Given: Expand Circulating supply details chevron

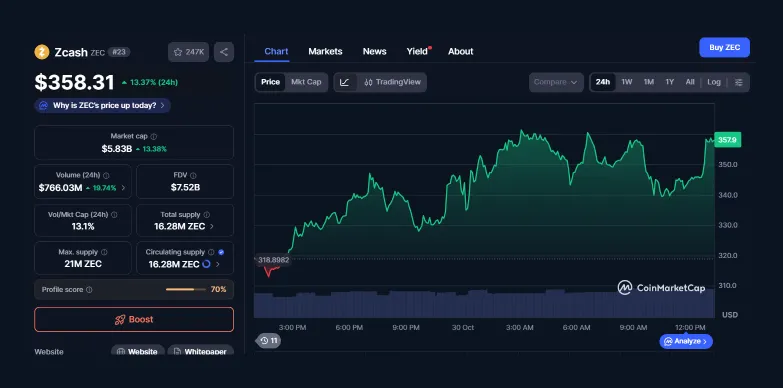Looking at the screenshot, I should pos(217,265).
